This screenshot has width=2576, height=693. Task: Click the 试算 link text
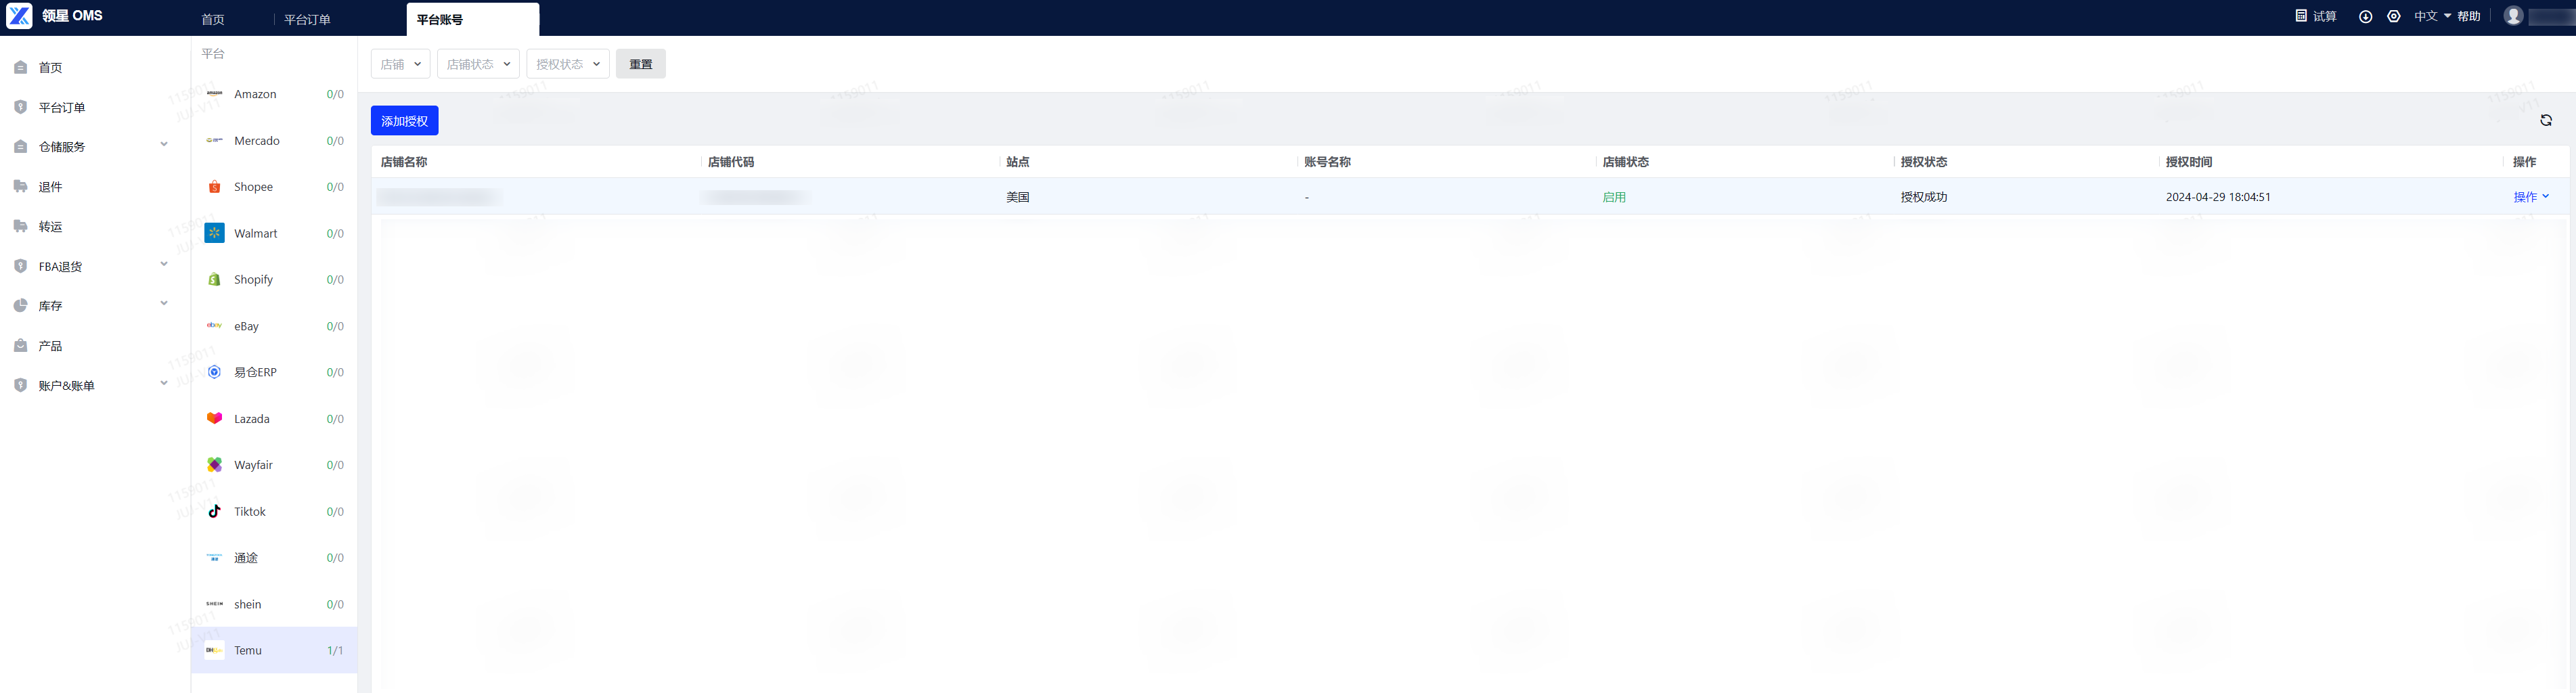click(x=2324, y=16)
